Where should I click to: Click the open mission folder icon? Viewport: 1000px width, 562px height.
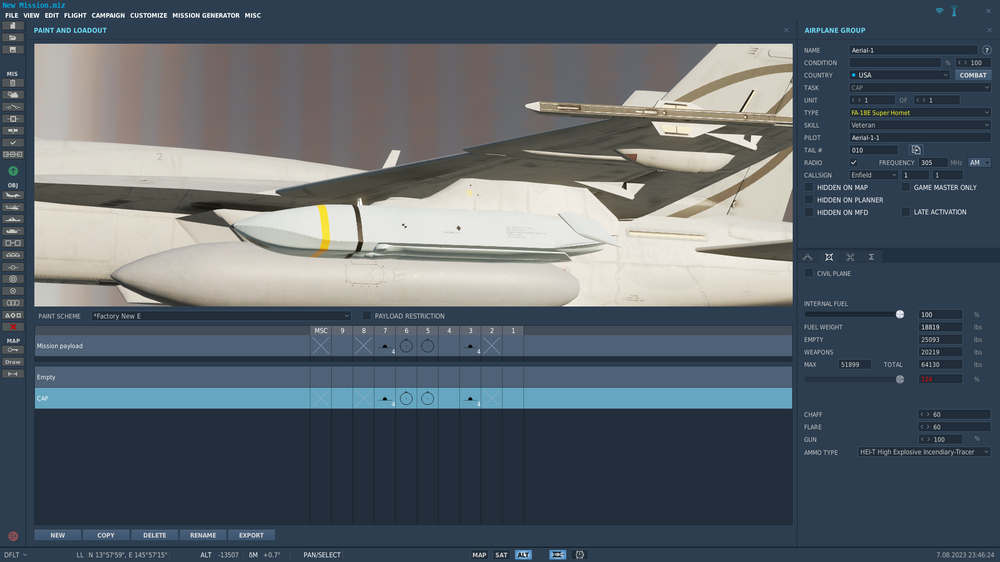tap(12, 38)
